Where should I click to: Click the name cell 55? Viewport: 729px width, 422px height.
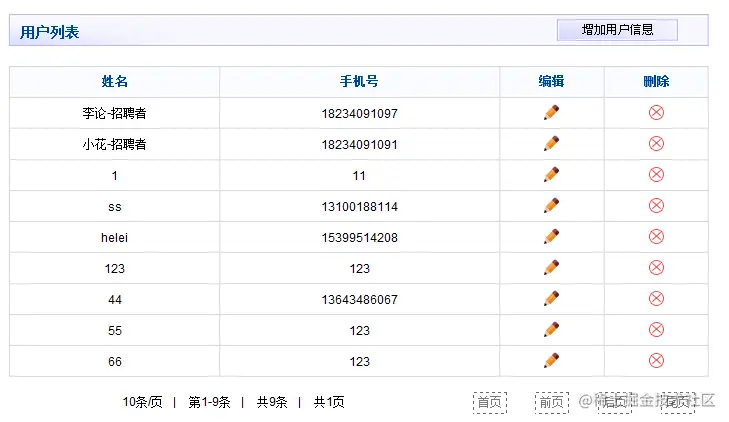(115, 330)
